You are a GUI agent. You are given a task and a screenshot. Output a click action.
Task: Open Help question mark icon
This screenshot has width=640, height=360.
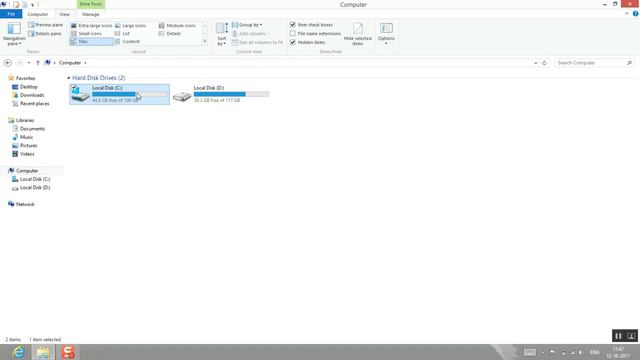point(636,14)
